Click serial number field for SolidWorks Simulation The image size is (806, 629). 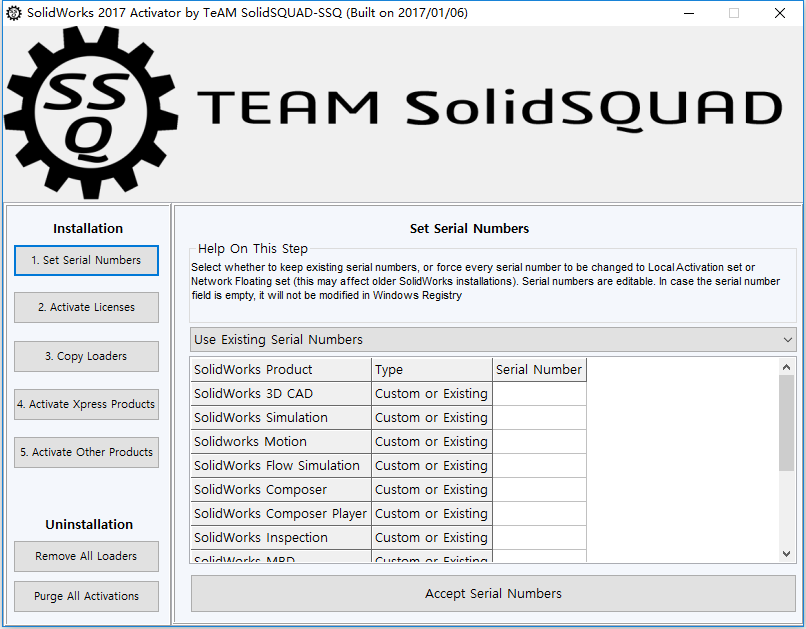click(x=539, y=418)
